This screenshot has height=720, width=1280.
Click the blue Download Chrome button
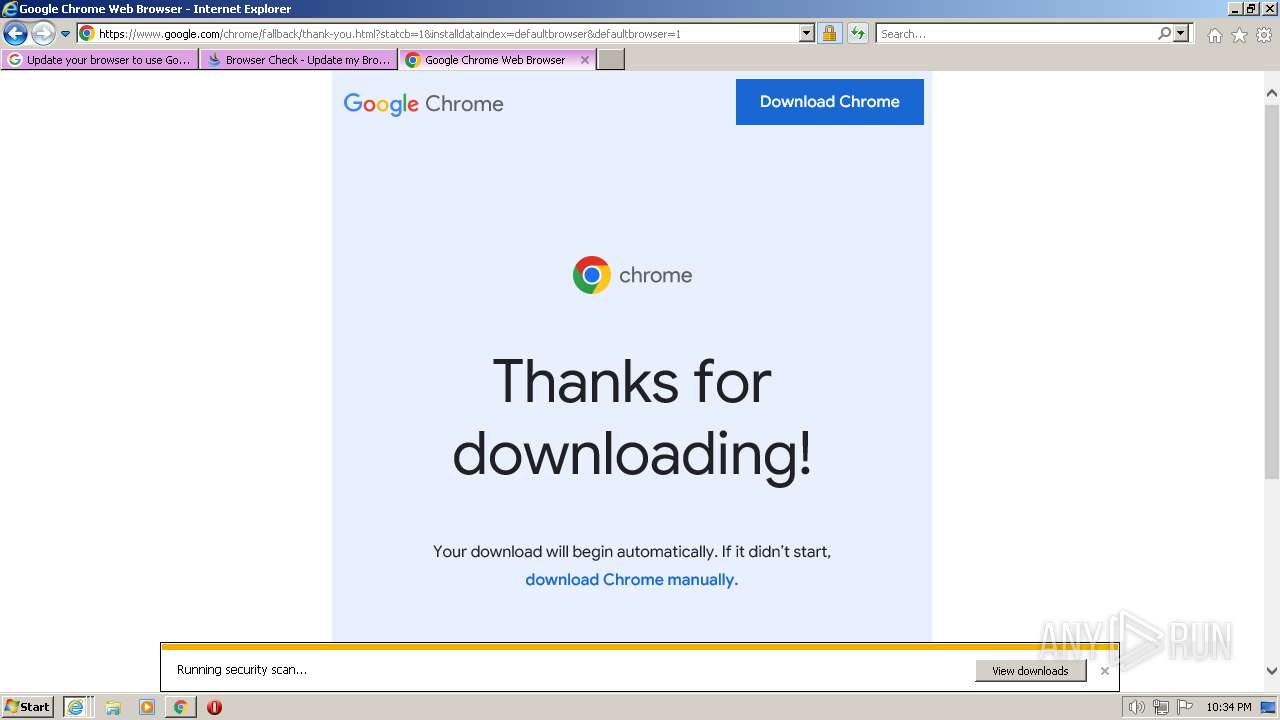coord(829,102)
